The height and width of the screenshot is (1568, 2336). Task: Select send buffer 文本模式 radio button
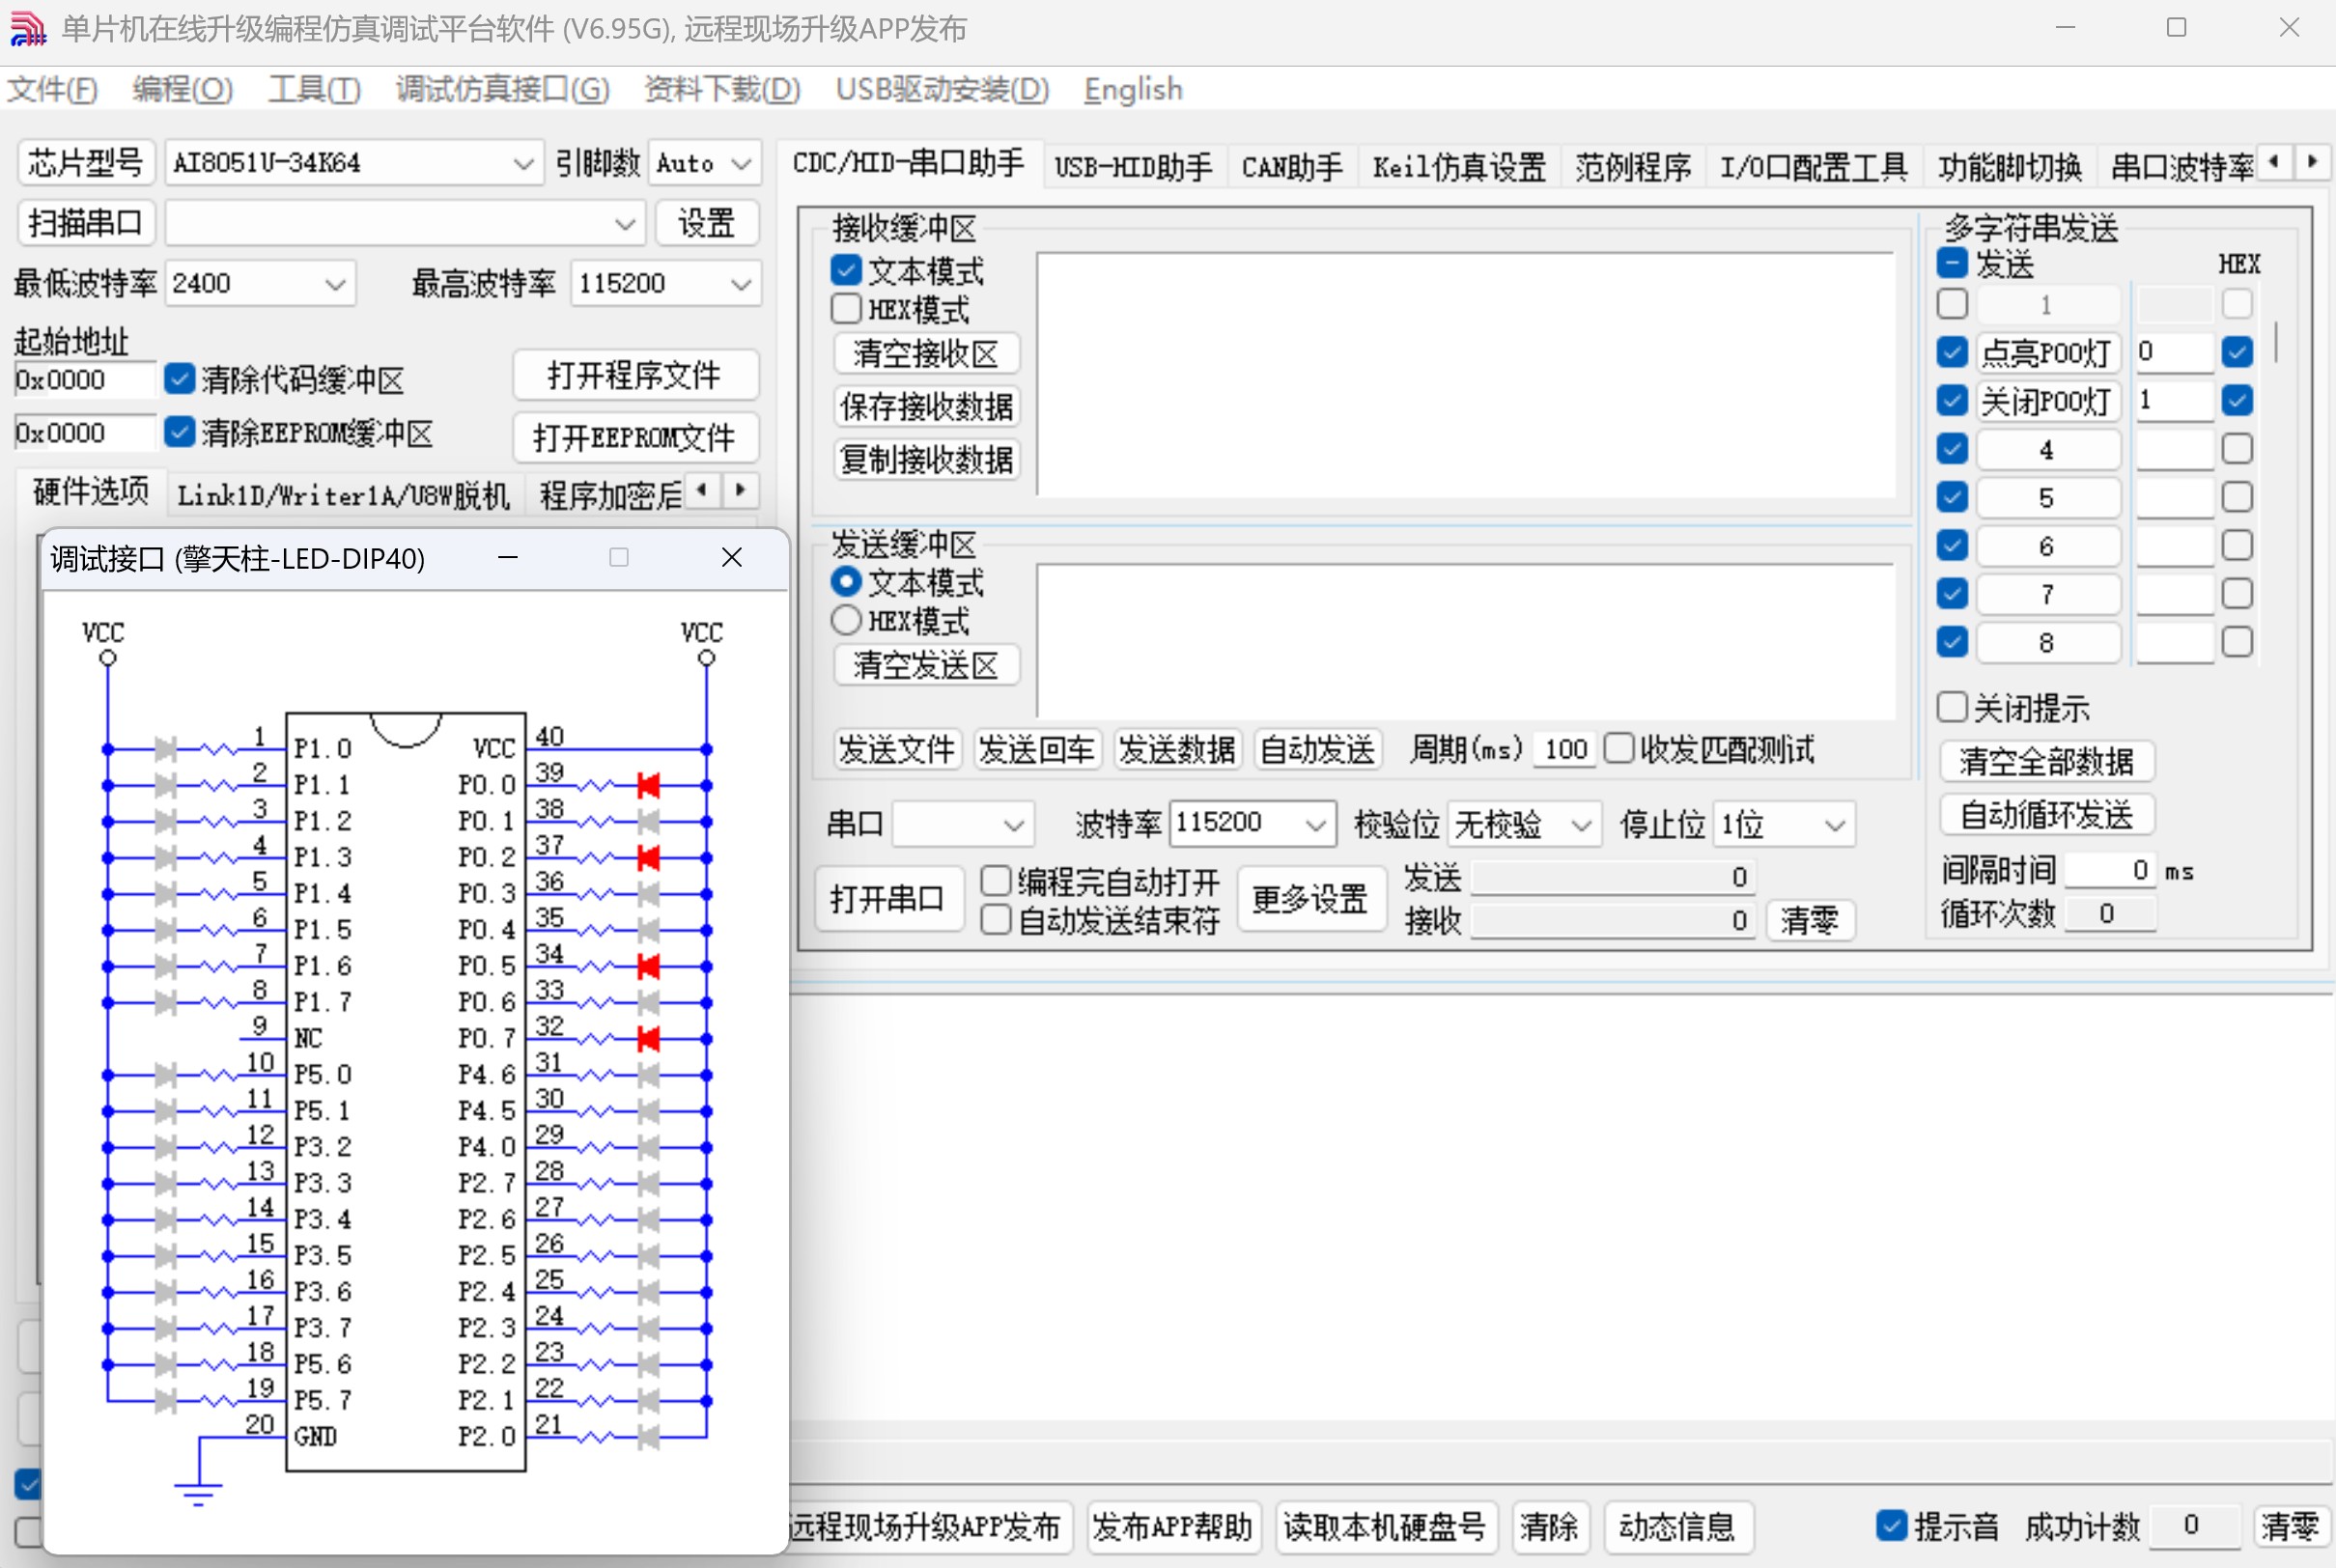coord(846,582)
